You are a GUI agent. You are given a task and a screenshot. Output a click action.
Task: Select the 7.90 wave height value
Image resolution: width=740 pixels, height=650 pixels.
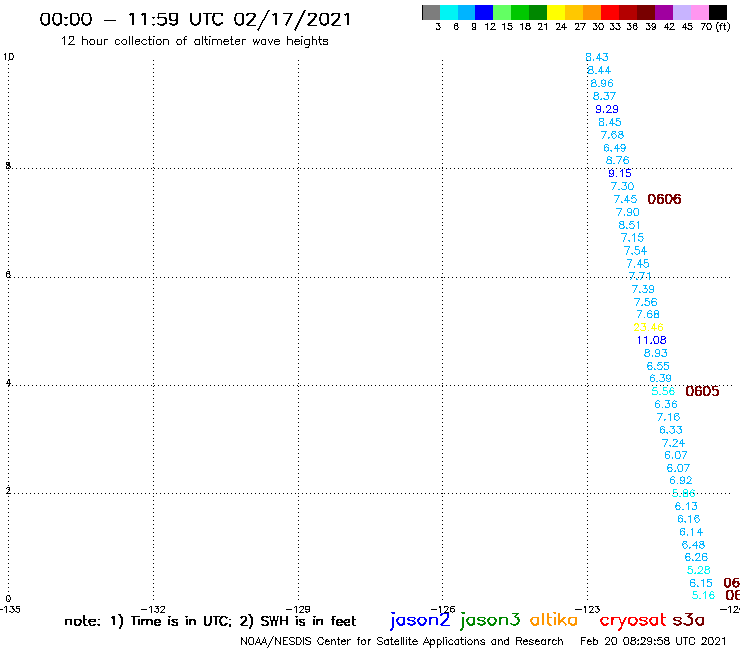tap(627, 212)
